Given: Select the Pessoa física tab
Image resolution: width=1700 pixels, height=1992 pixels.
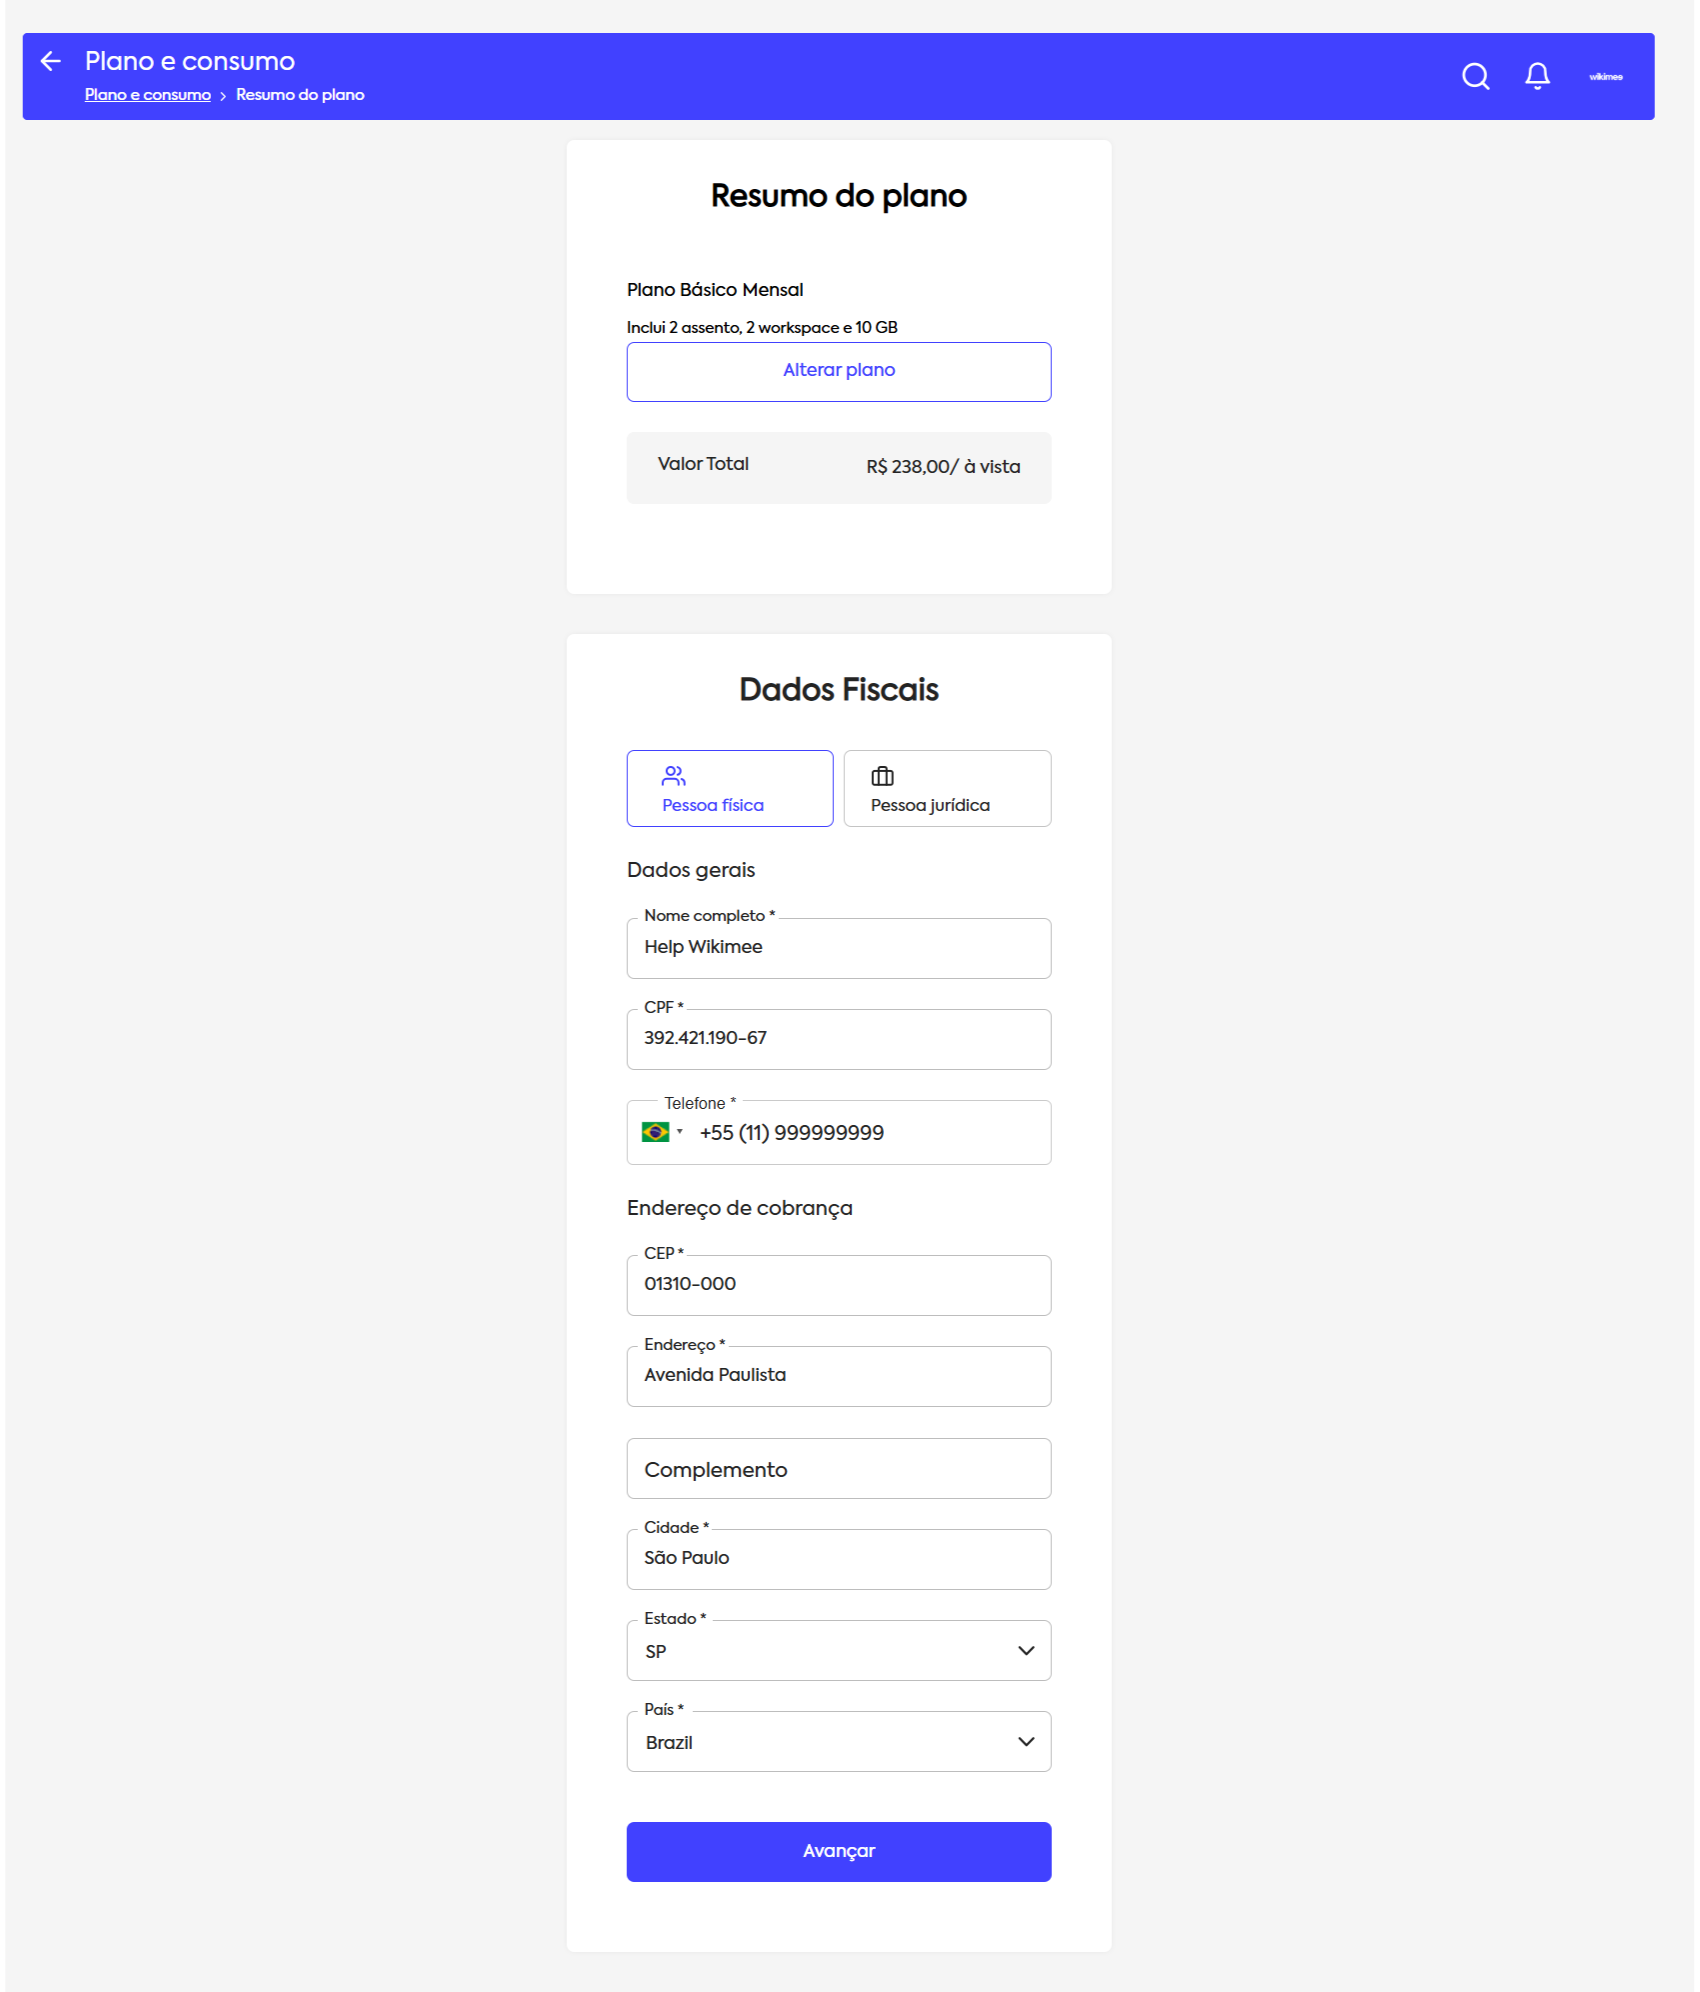Looking at the screenshot, I should click(x=729, y=789).
